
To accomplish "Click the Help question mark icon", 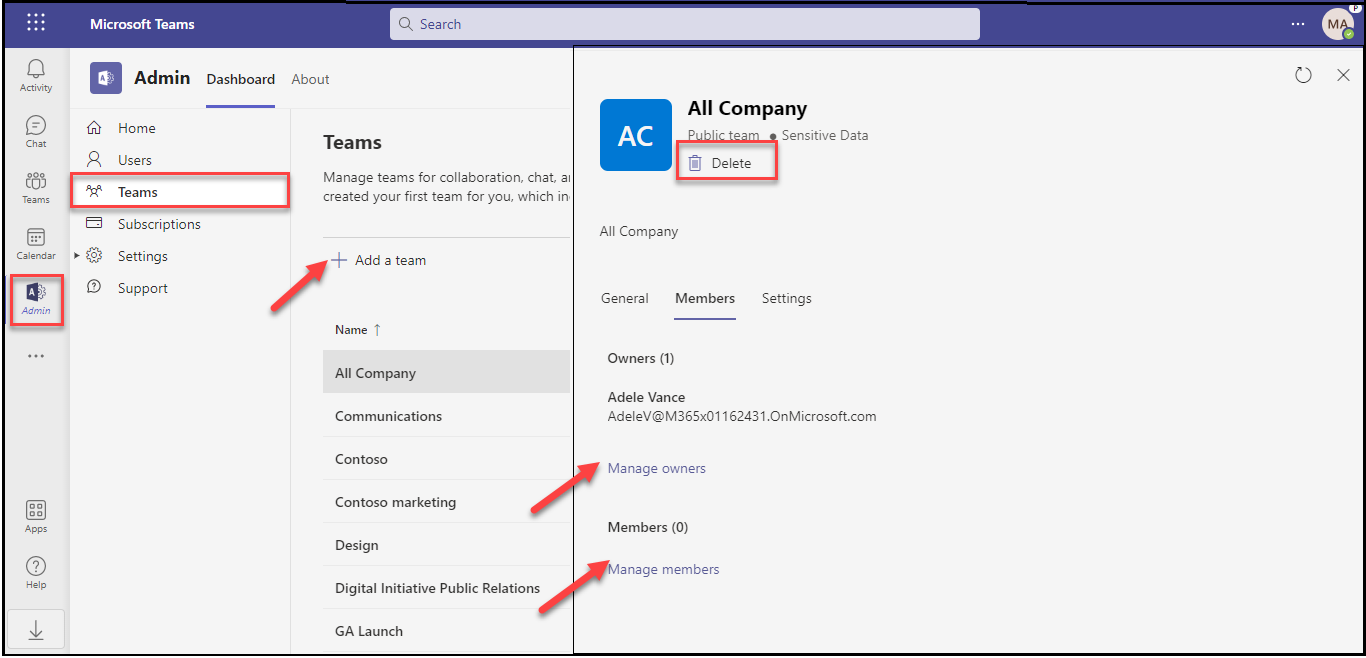I will point(36,572).
